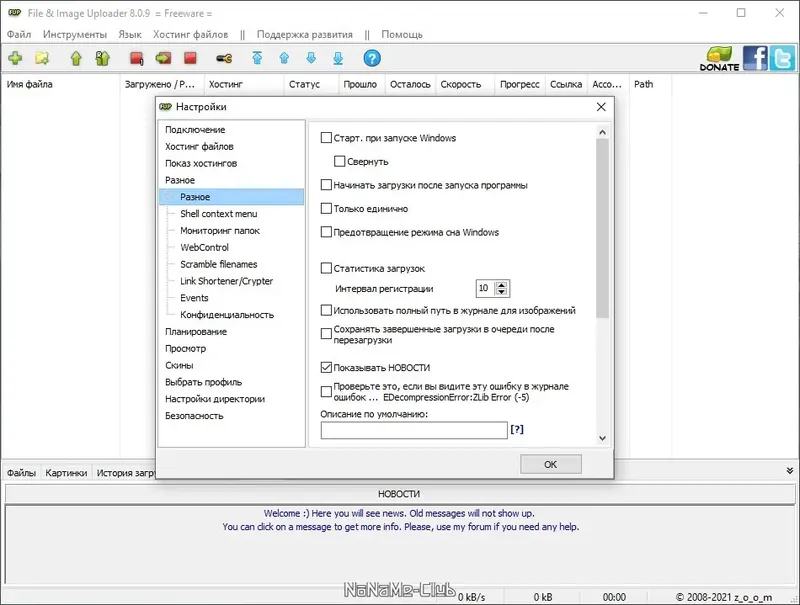The height and width of the screenshot is (605, 800).
Task: Switch to the Файлы tab
Action: [x=21, y=473]
